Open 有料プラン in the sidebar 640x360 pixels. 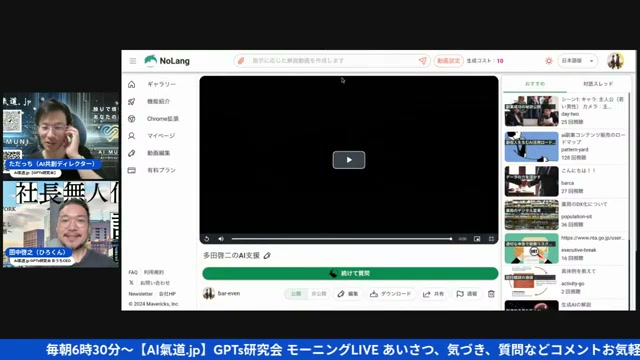click(162, 170)
